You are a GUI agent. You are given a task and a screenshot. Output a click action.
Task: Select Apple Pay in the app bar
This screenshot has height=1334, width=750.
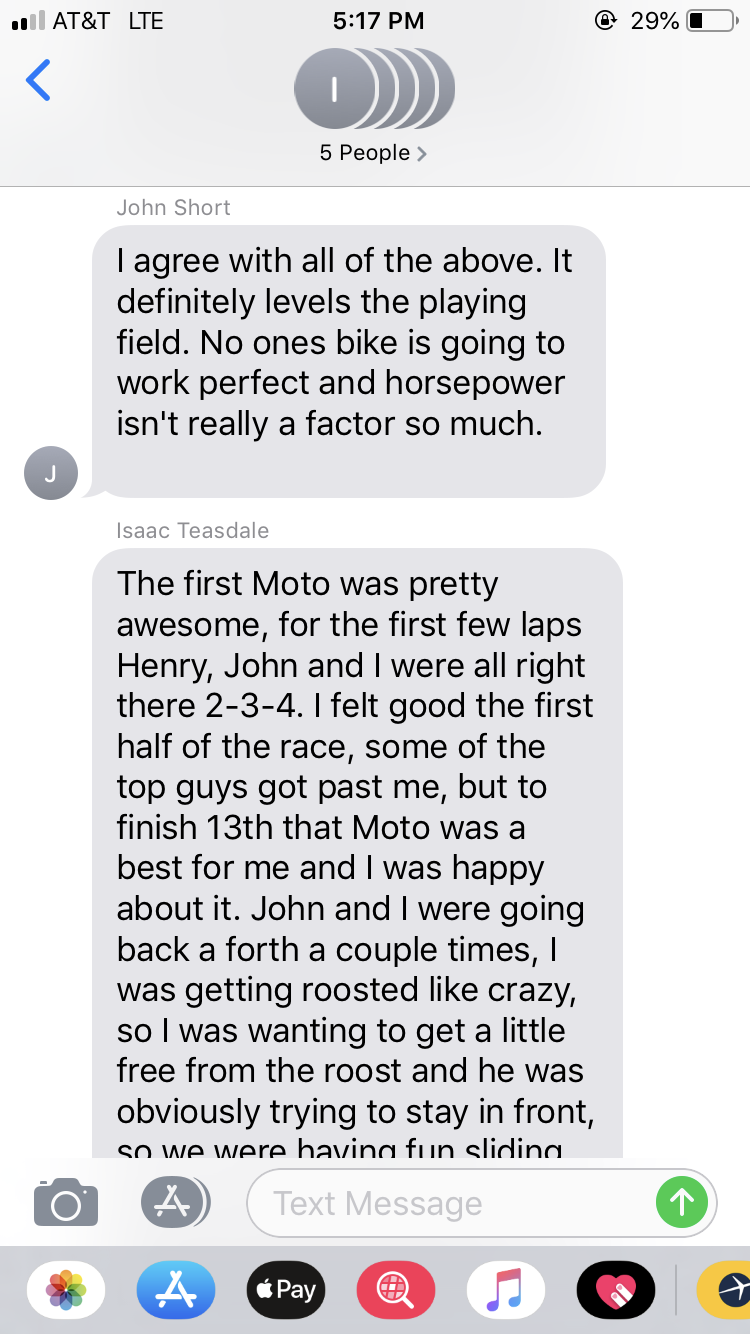286,1290
